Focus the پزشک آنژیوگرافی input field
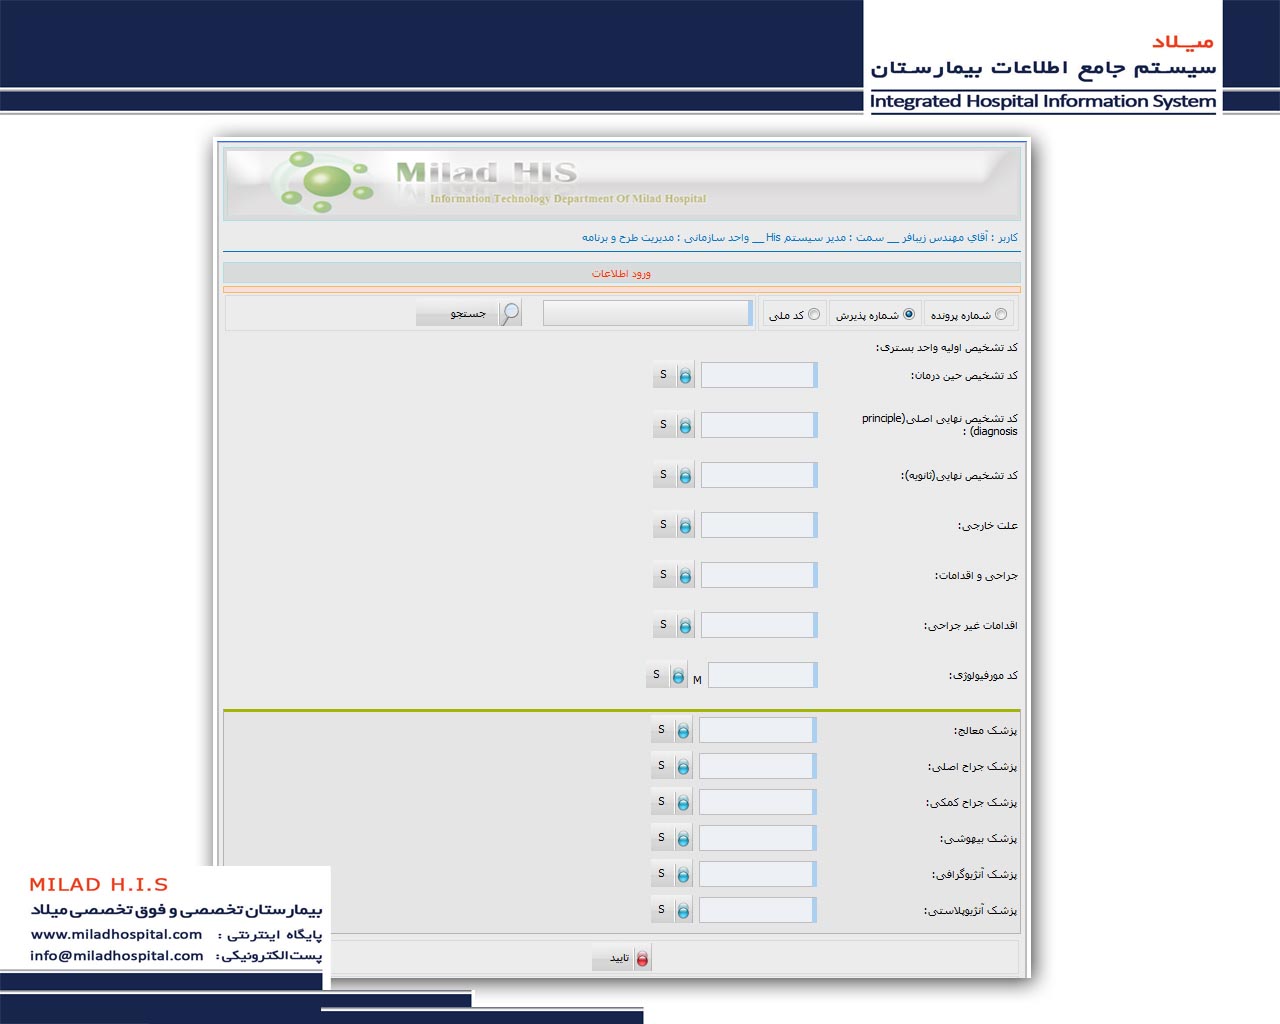 [757, 874]
